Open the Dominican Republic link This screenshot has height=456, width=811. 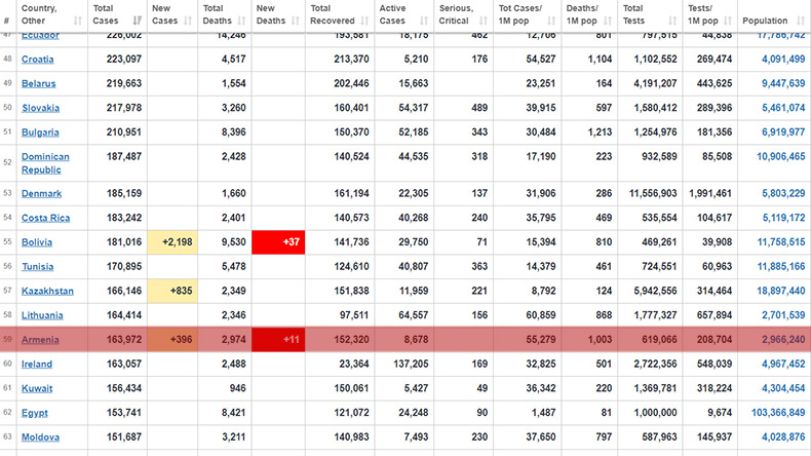click(x=46, y=163)
